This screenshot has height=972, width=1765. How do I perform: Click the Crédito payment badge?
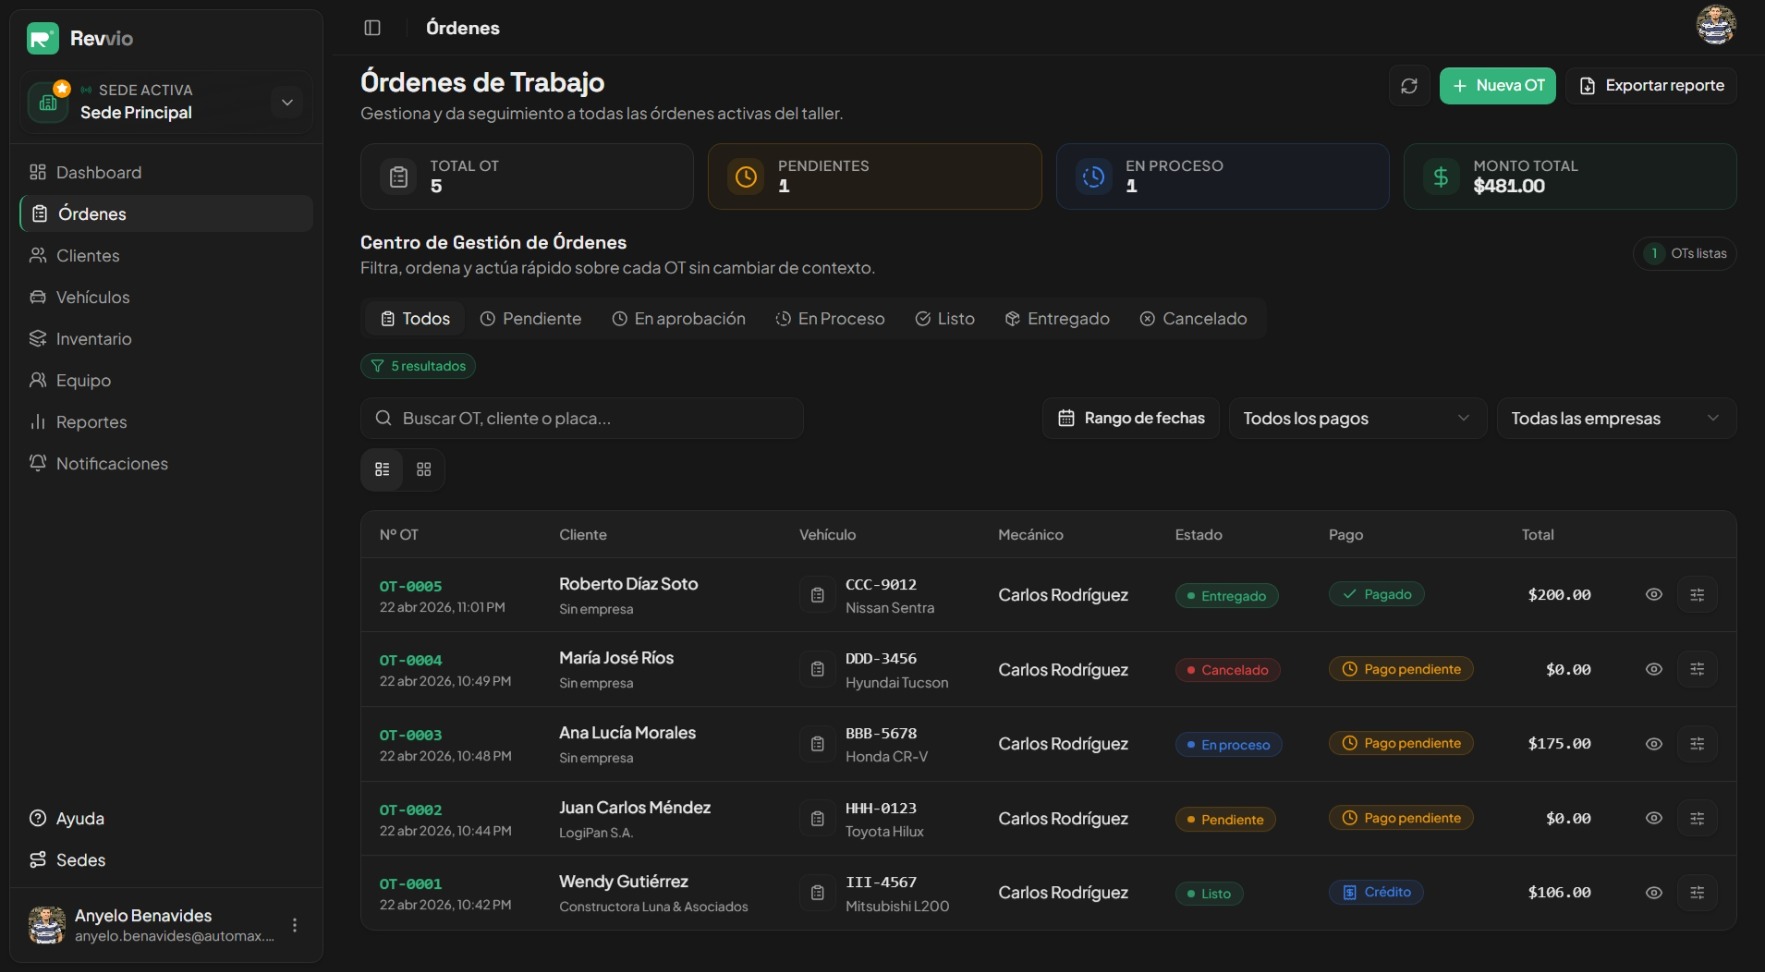[1376, 892]
